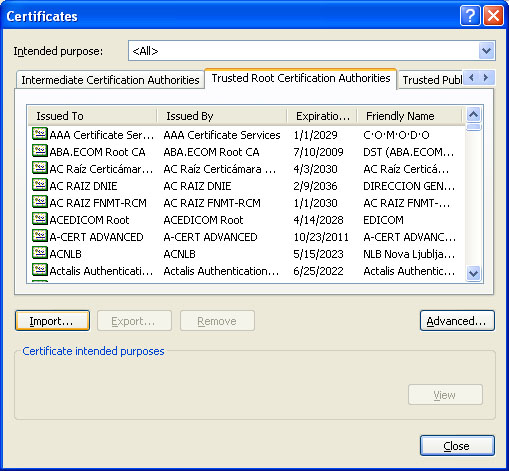509x471 pixels.
Task: Click the 'DIRECCION GEN...' friendly name
Action: pos(409,186)
